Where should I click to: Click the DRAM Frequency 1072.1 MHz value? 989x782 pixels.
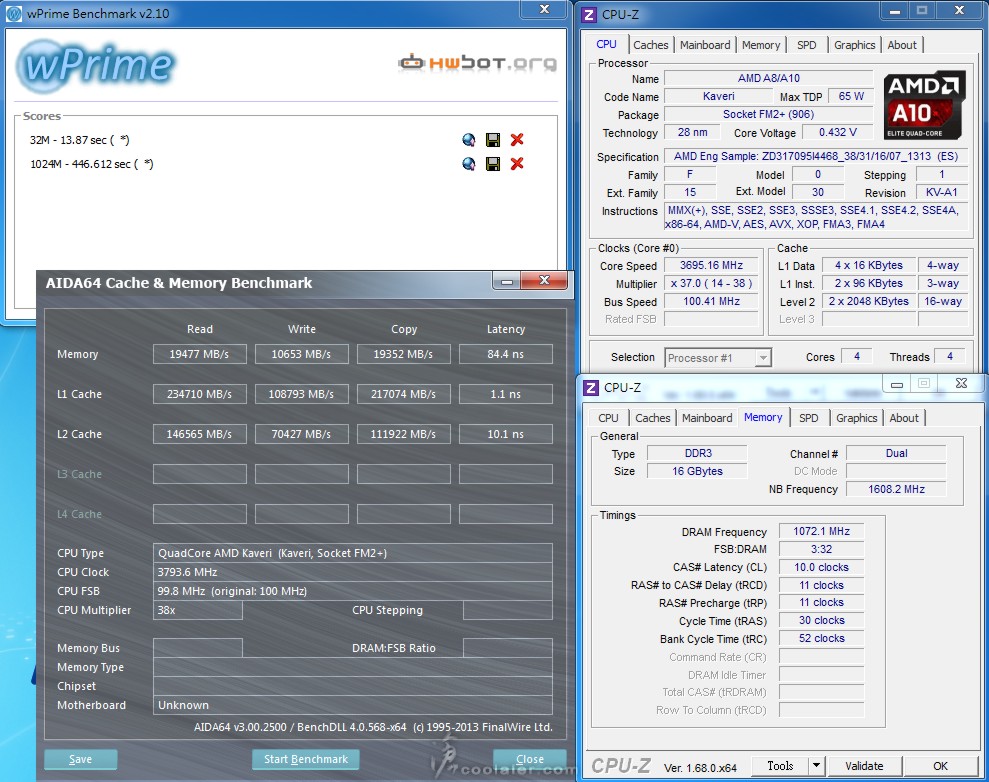(821, 531)
